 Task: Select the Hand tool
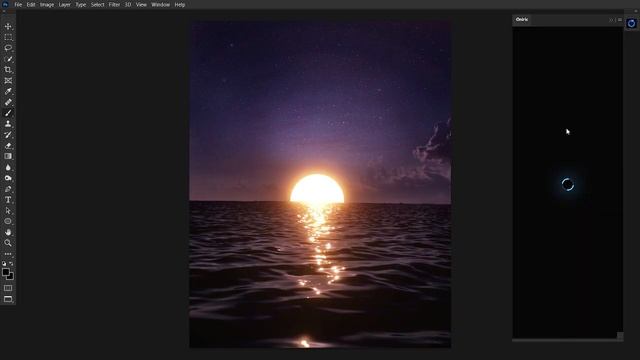[x=8, y=232]
